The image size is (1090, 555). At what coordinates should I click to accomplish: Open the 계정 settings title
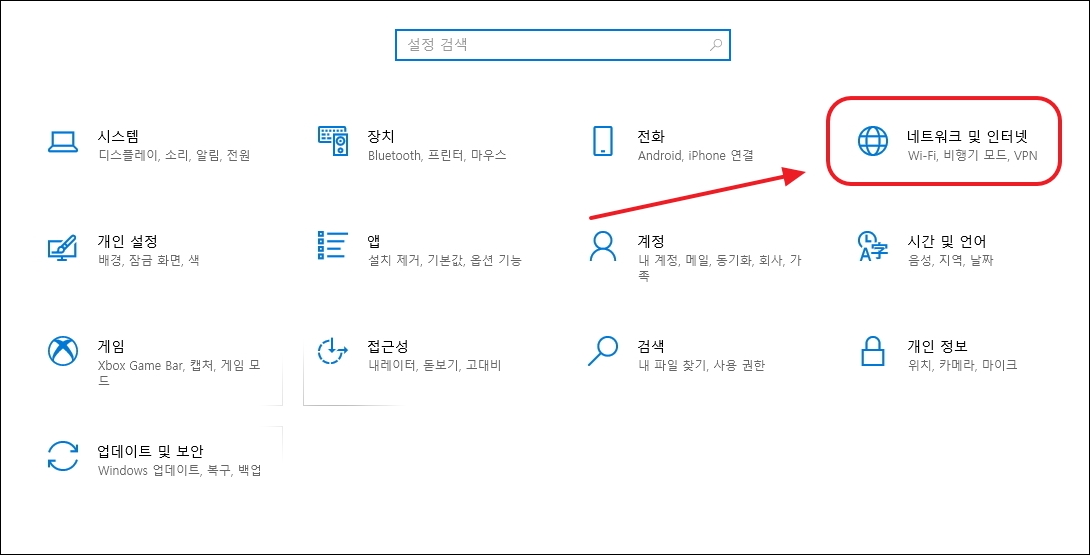tap(651, 241)
